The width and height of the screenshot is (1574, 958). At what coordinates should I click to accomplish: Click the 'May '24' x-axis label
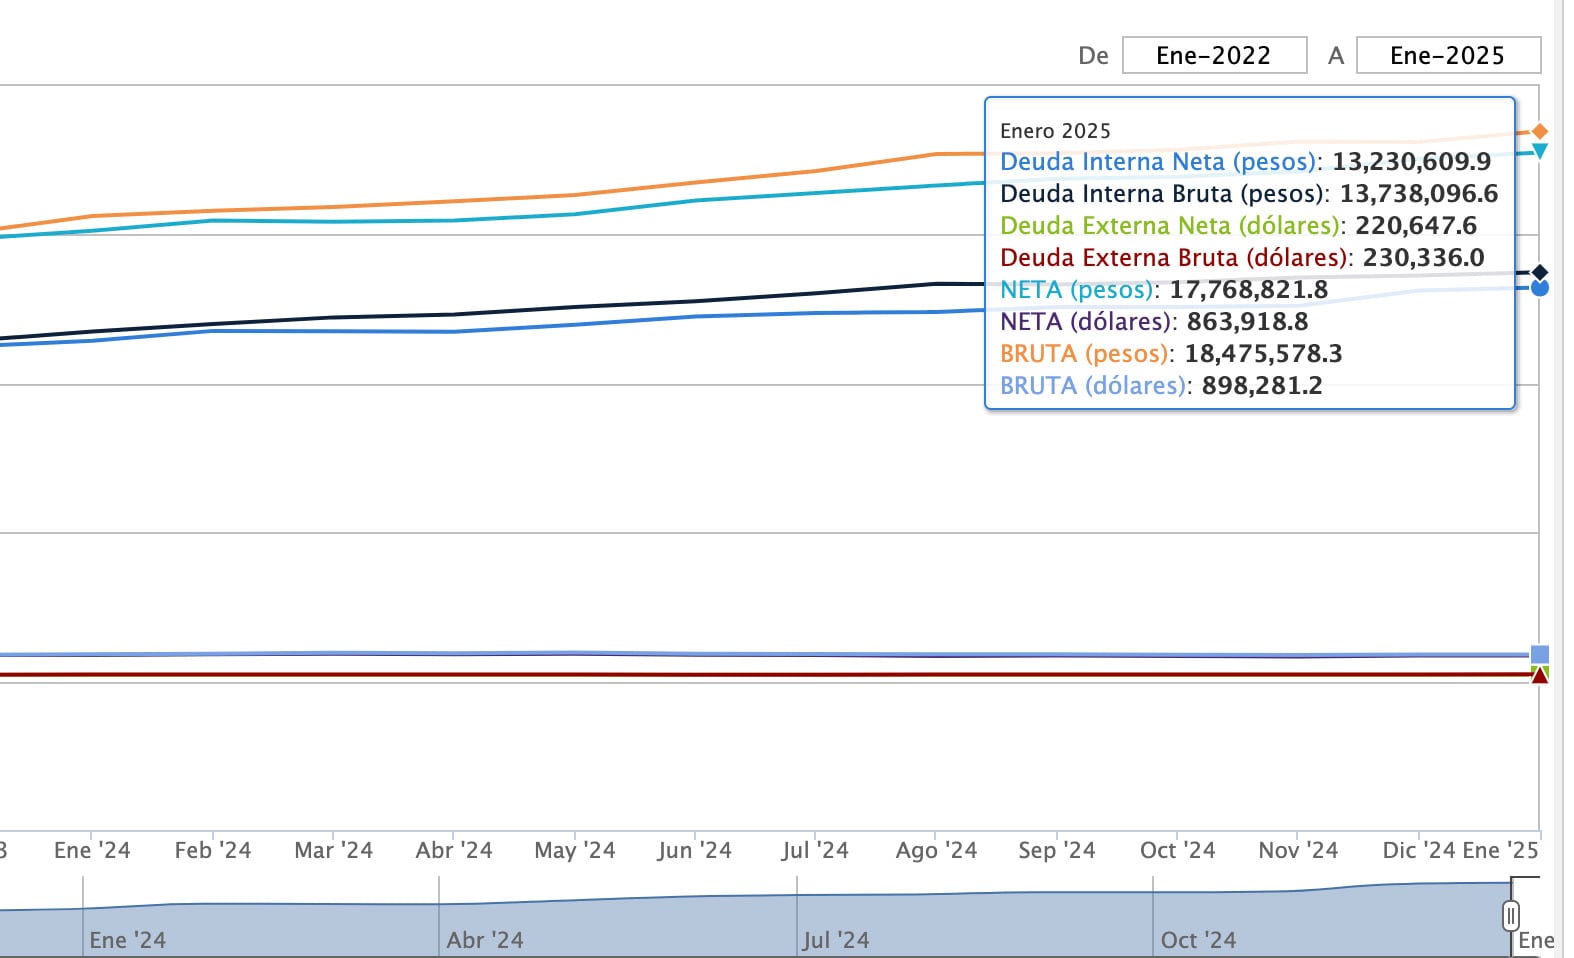pos(575,851)
